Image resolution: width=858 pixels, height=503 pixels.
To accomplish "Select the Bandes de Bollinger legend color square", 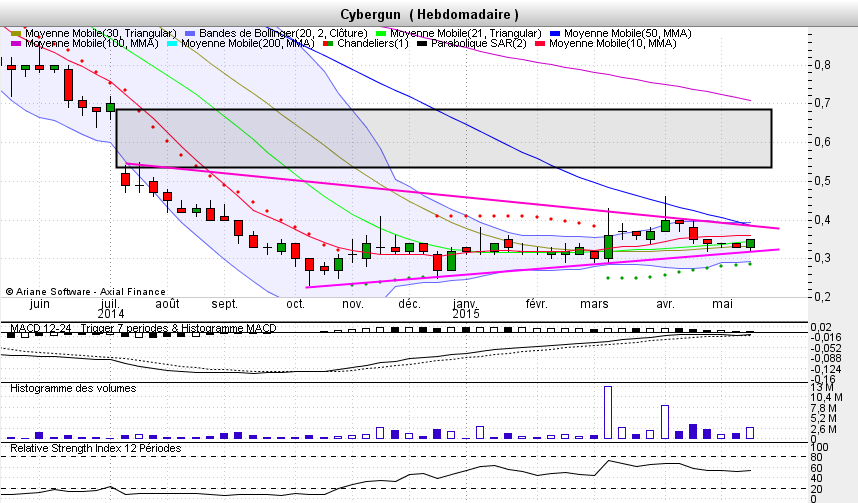I will 189,34.
